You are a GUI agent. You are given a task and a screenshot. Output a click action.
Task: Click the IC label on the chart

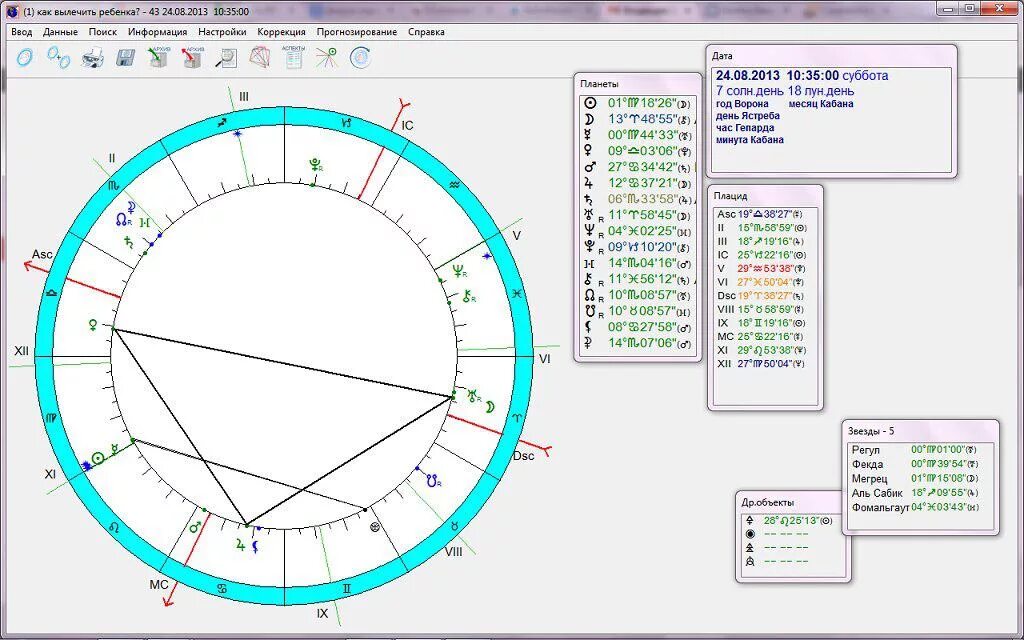407,125
